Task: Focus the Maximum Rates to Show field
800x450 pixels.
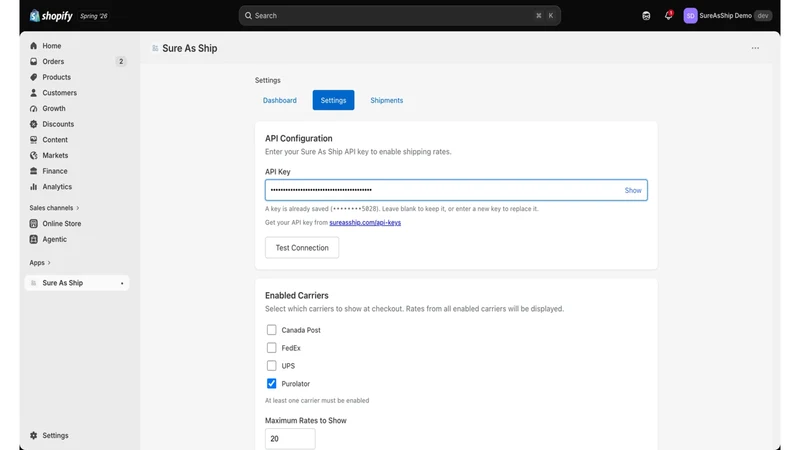Action: coord(290,439)
